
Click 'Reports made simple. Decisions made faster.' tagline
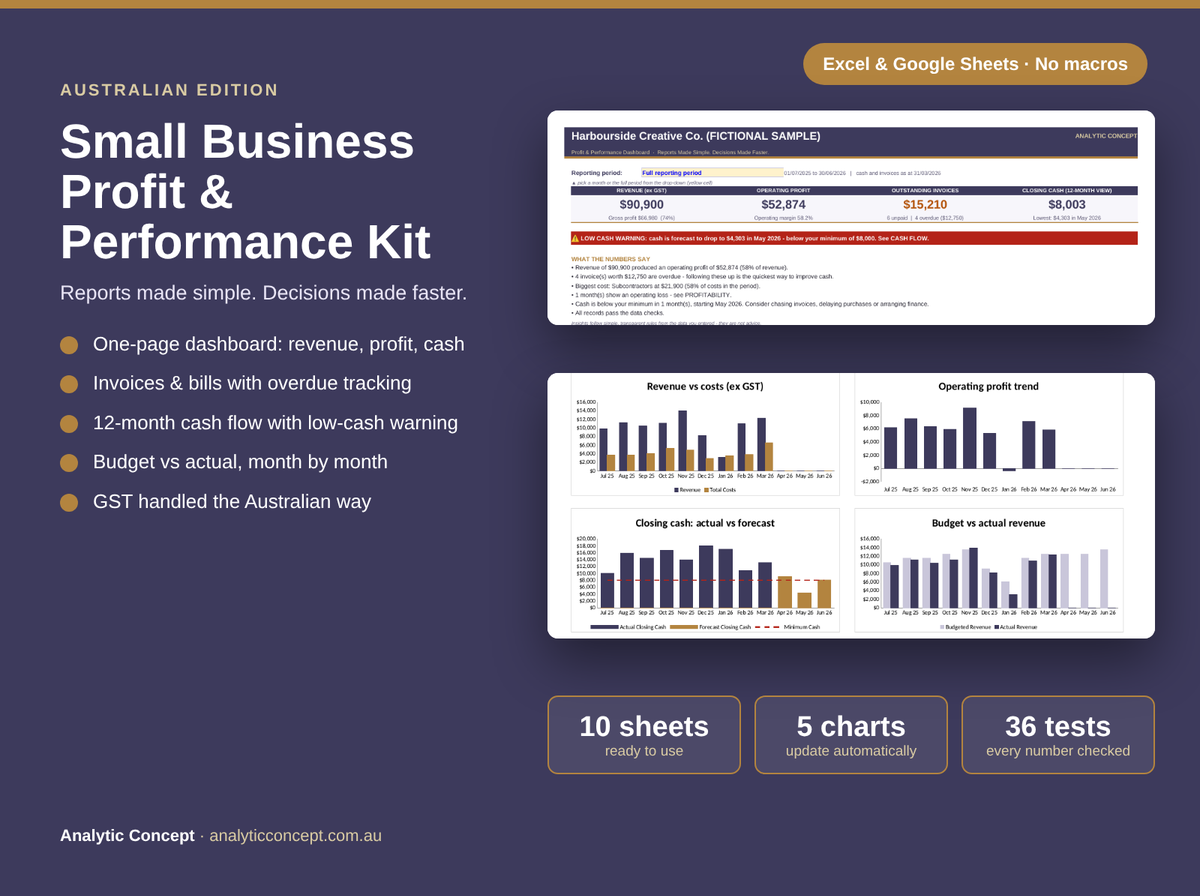tap(263, 293)
